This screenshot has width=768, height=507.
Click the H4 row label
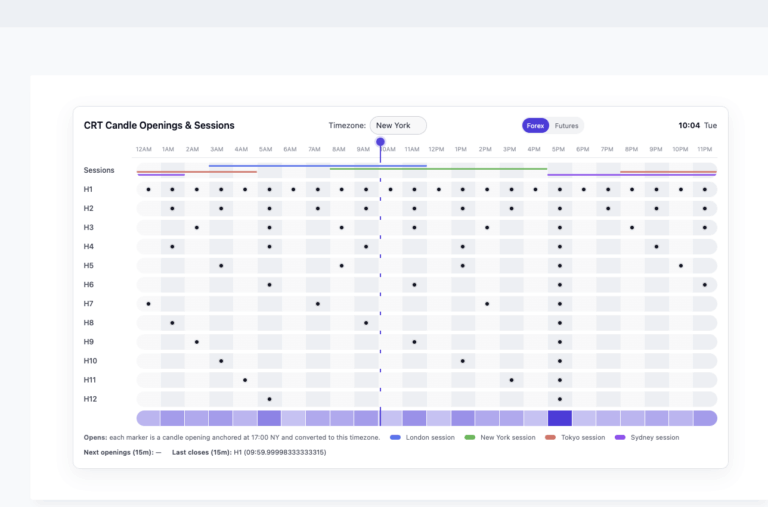pyautogui.click(x=89, y=246)
